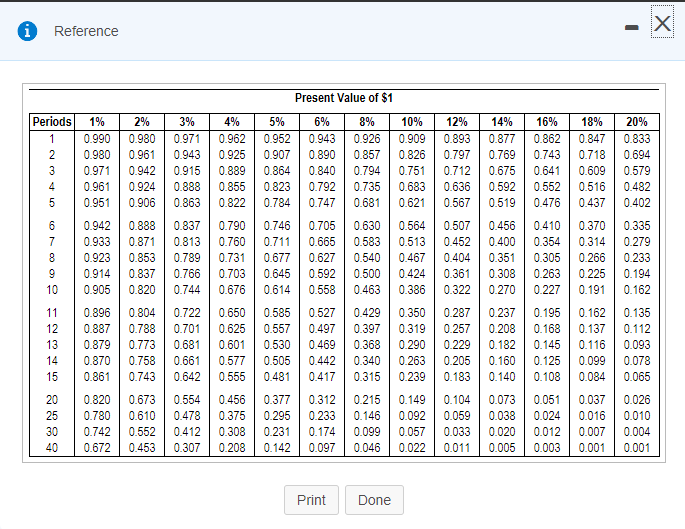Click the Reference dialog title text
Viewport: 685px width, 529px height.
86,31
